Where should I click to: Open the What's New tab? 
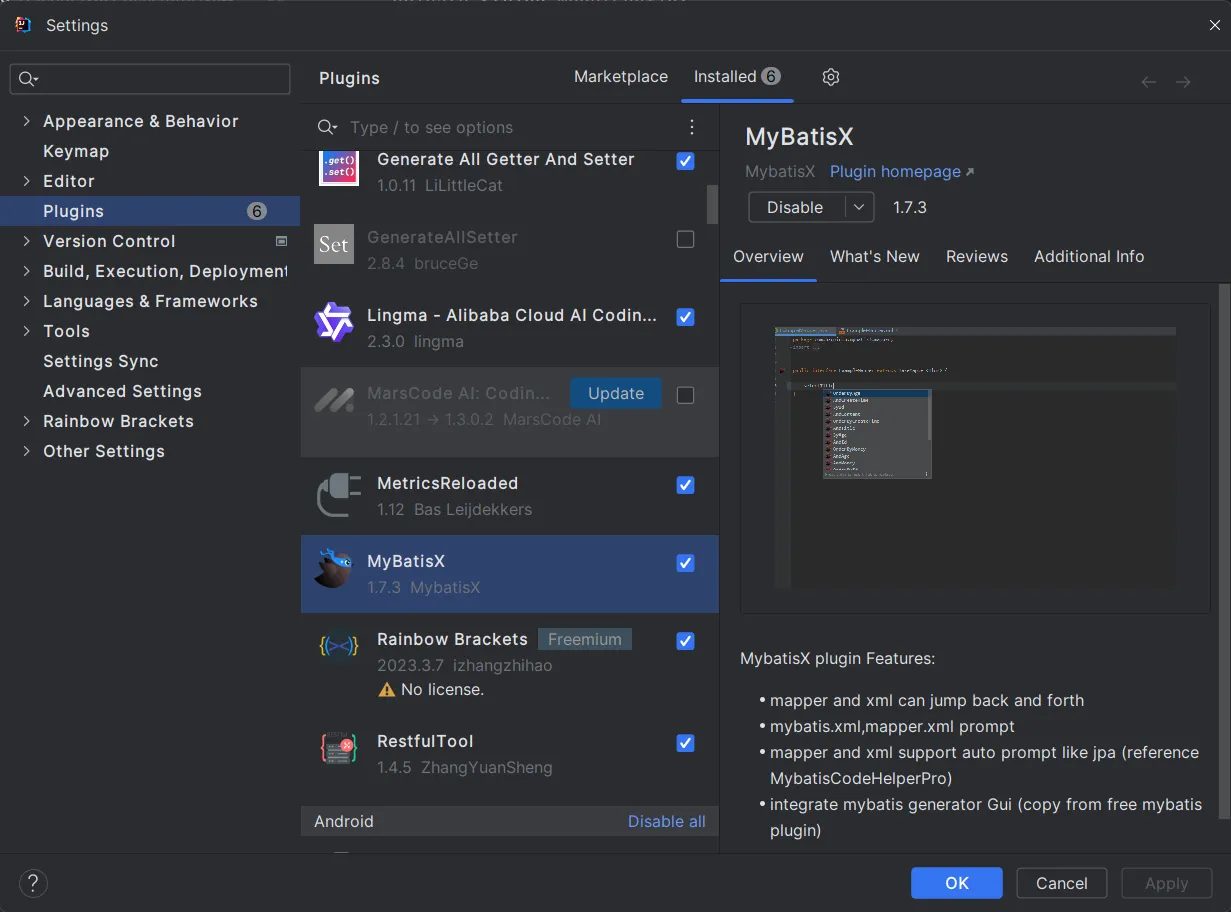tap(875, 257)
